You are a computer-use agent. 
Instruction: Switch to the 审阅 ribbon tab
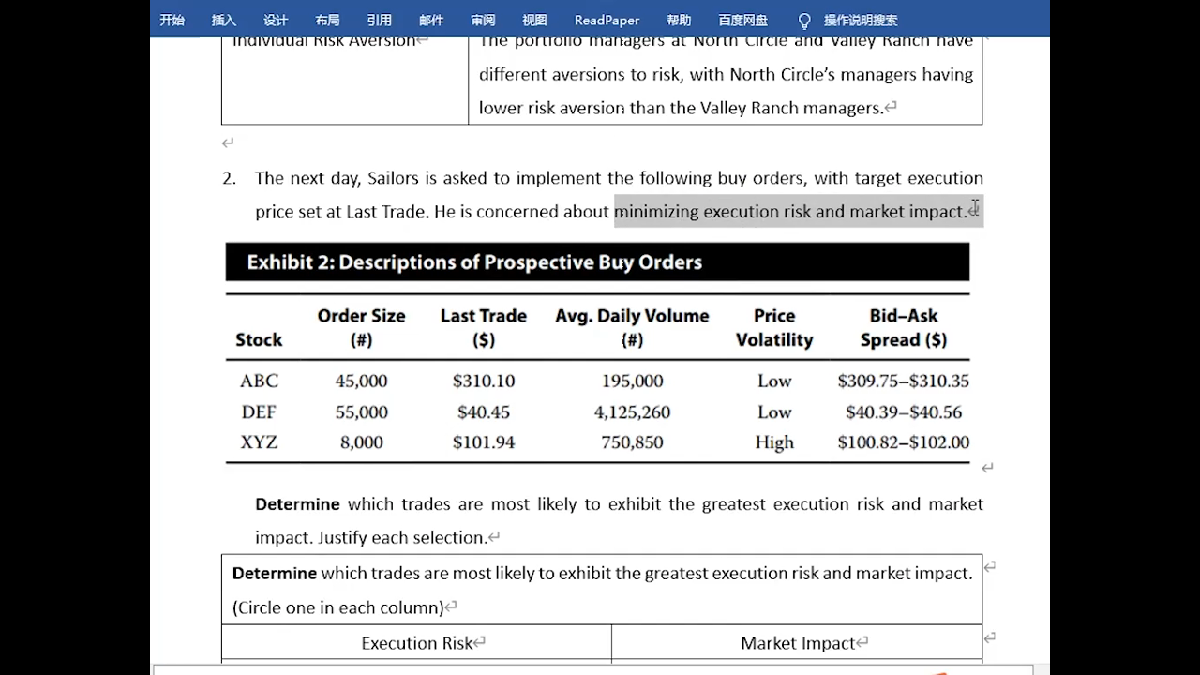(x=483, y=20)
